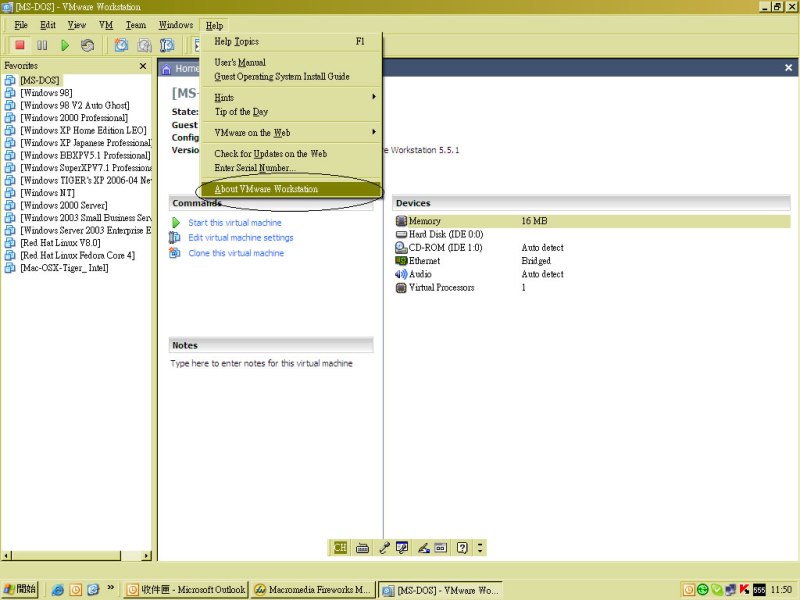Click the handwriting pen icon on IME bar
This screenshot has height=600, width=800.
click(423, 548)
